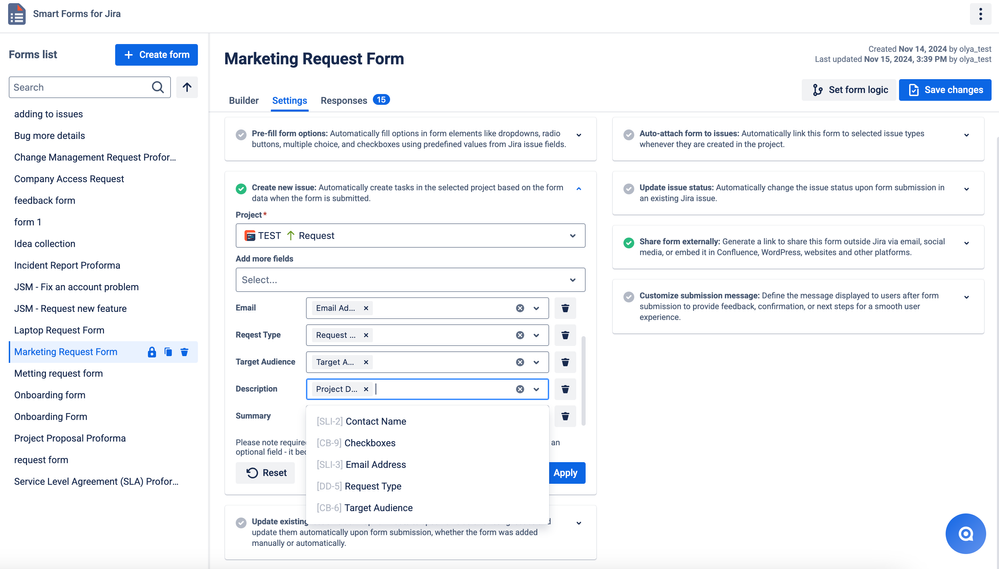
Task: Clear all values in the Description field
Action: tap(520, 389)
